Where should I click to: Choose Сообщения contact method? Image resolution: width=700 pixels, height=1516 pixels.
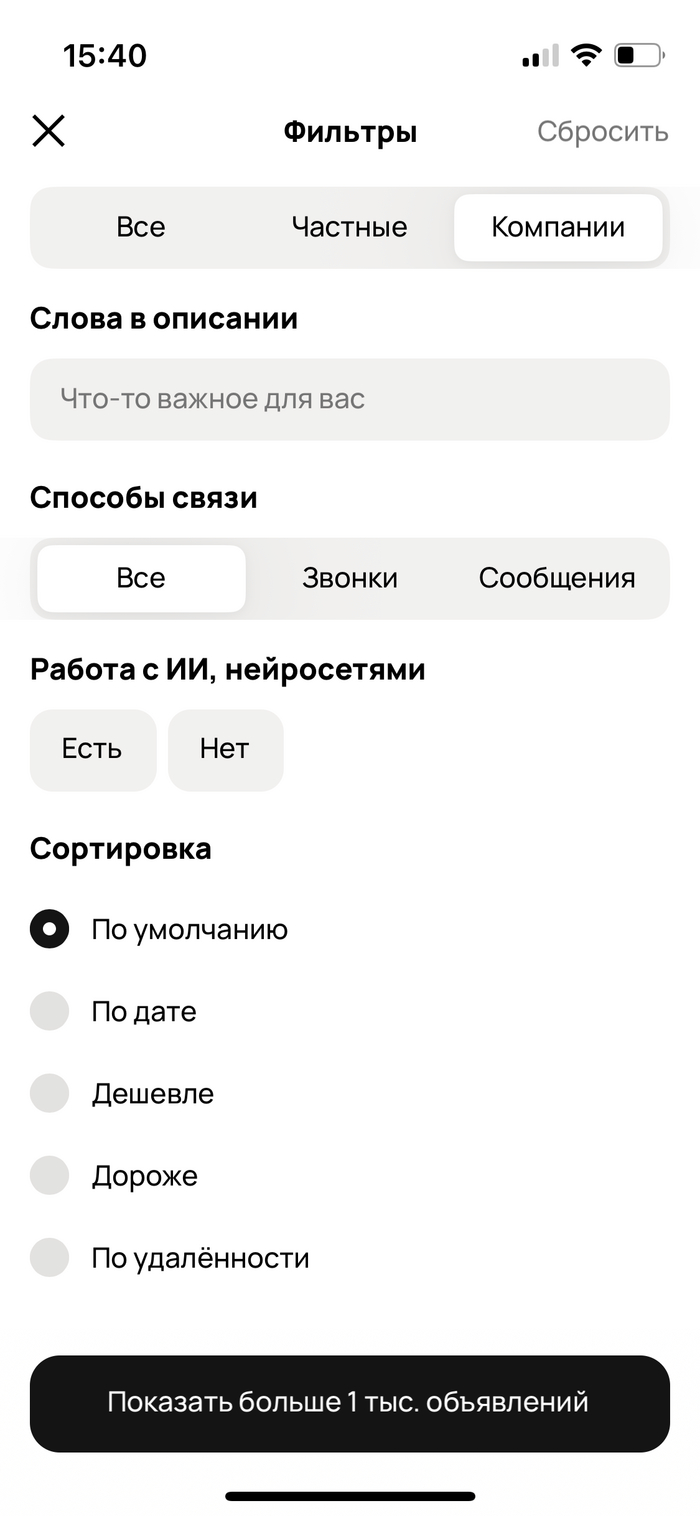[557, 578]
